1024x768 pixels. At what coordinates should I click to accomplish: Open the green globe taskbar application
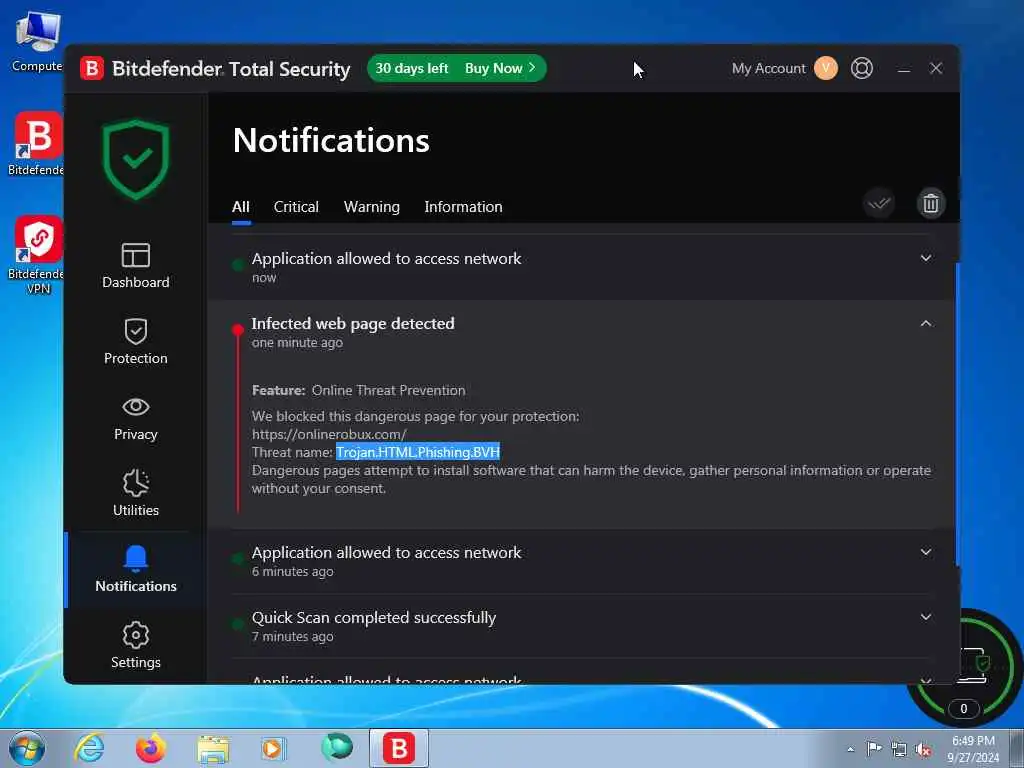tap(336, 747)
